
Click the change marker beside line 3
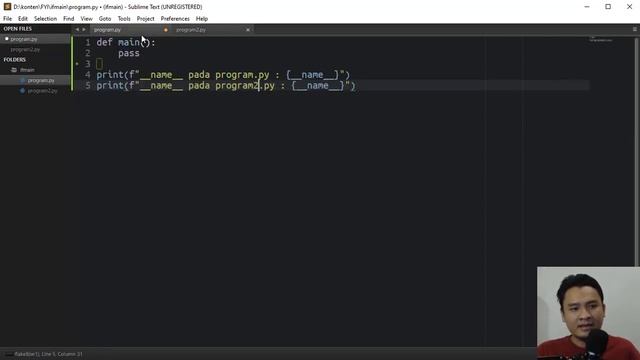[x=77, y=64]
